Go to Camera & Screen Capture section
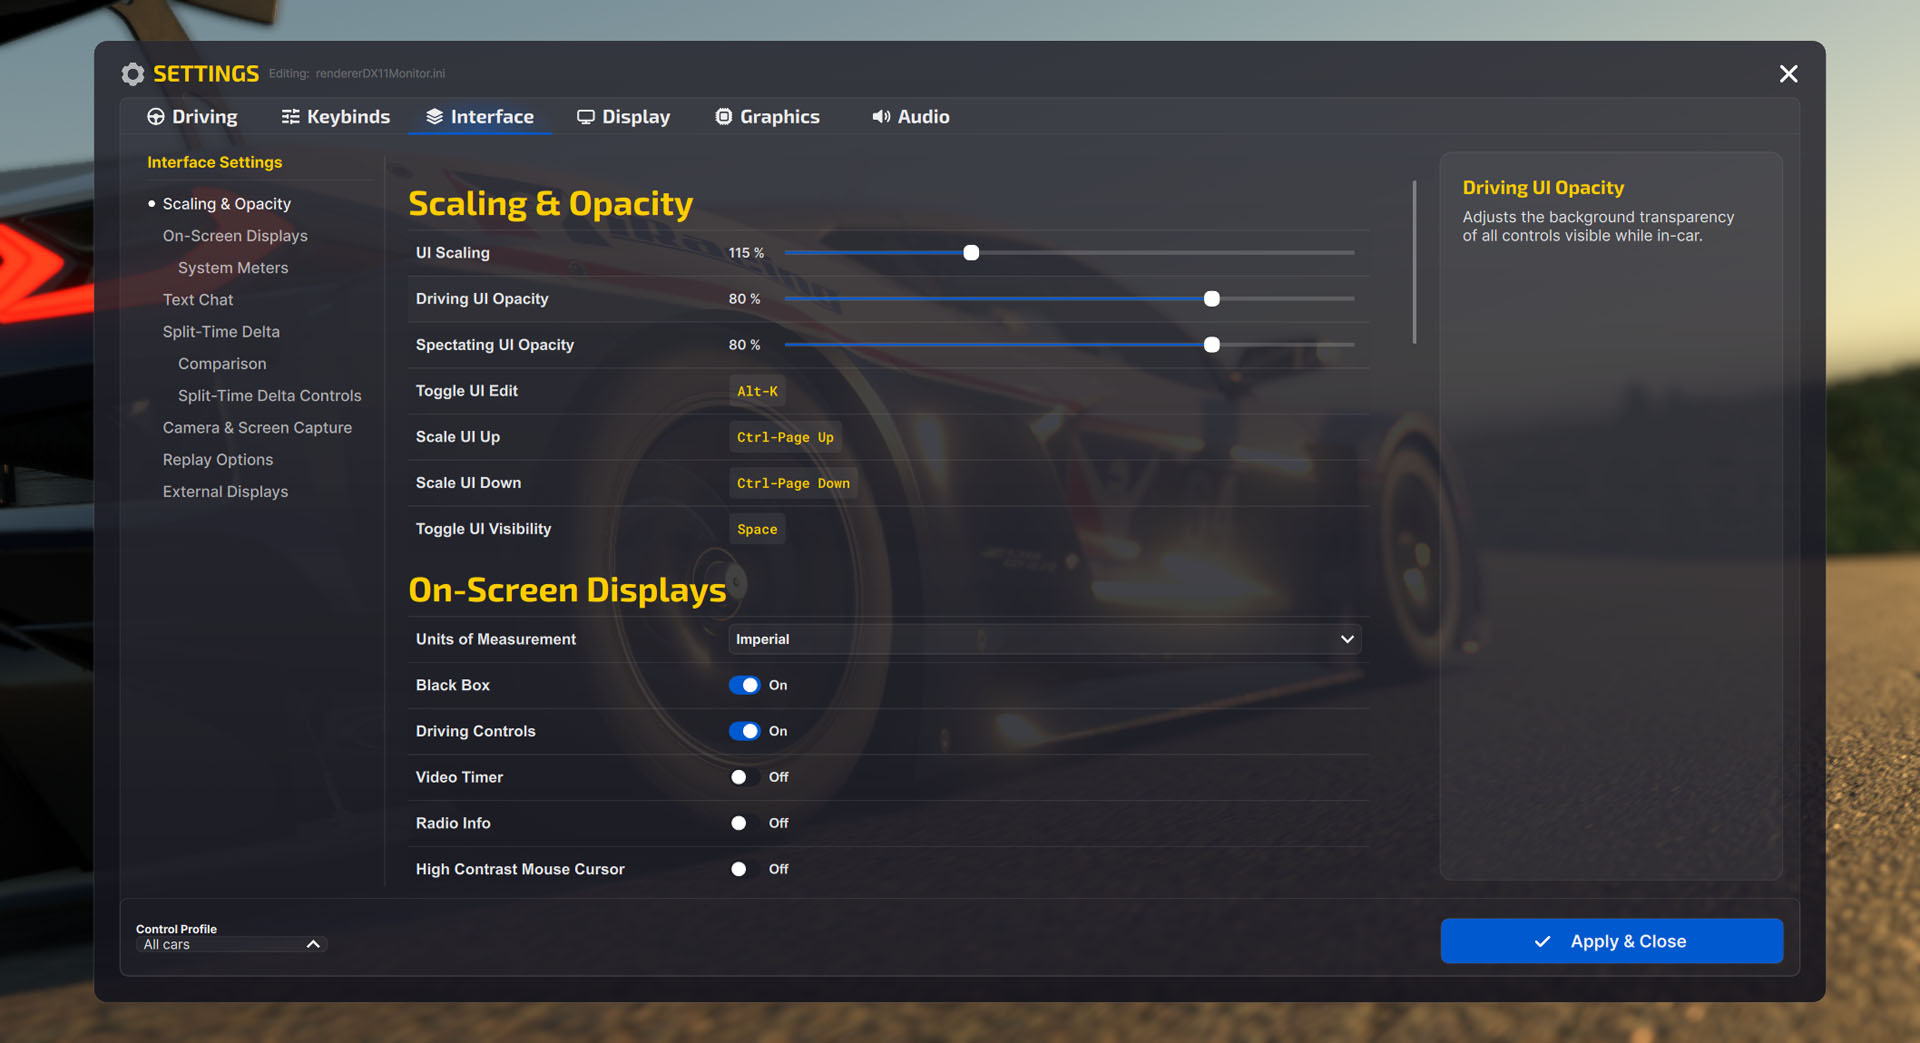1920x1043 pixels. [257, 428]
